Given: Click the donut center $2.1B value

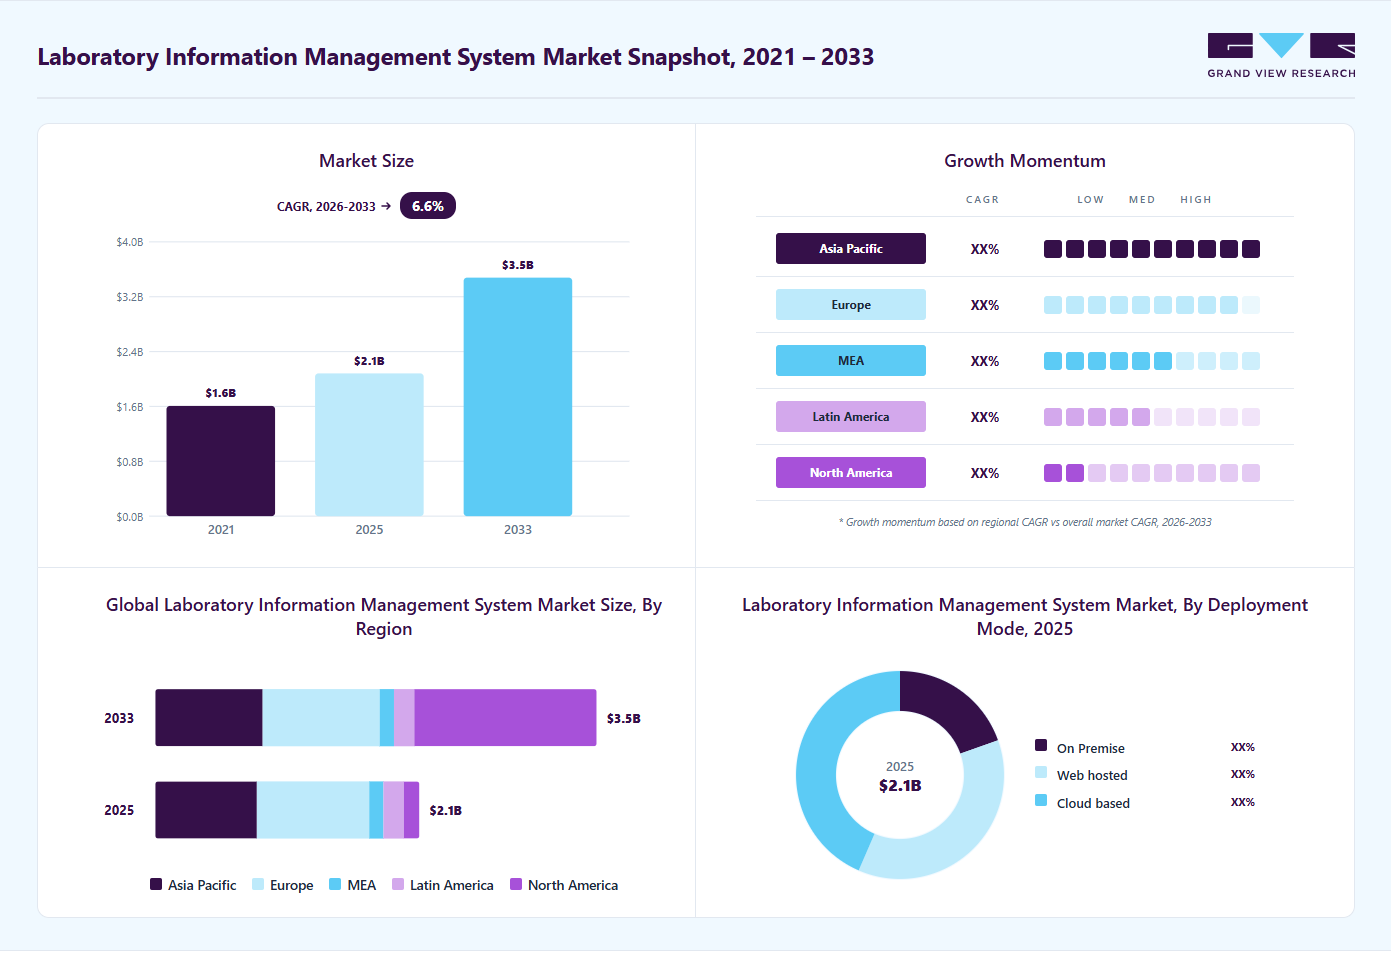Looking at the screenshot, I should pyautogui.click(x=900, y=786).
